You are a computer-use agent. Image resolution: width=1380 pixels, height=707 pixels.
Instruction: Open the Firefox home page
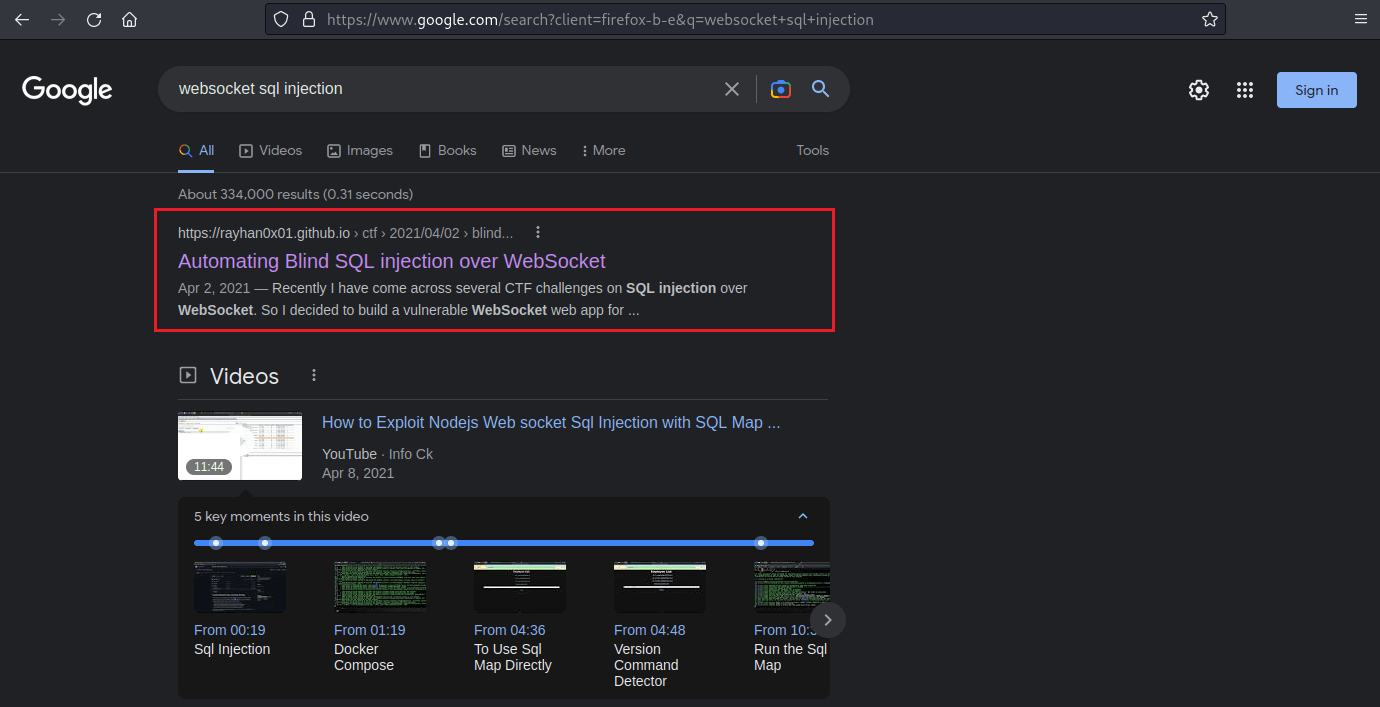click(x=129, y=19)
